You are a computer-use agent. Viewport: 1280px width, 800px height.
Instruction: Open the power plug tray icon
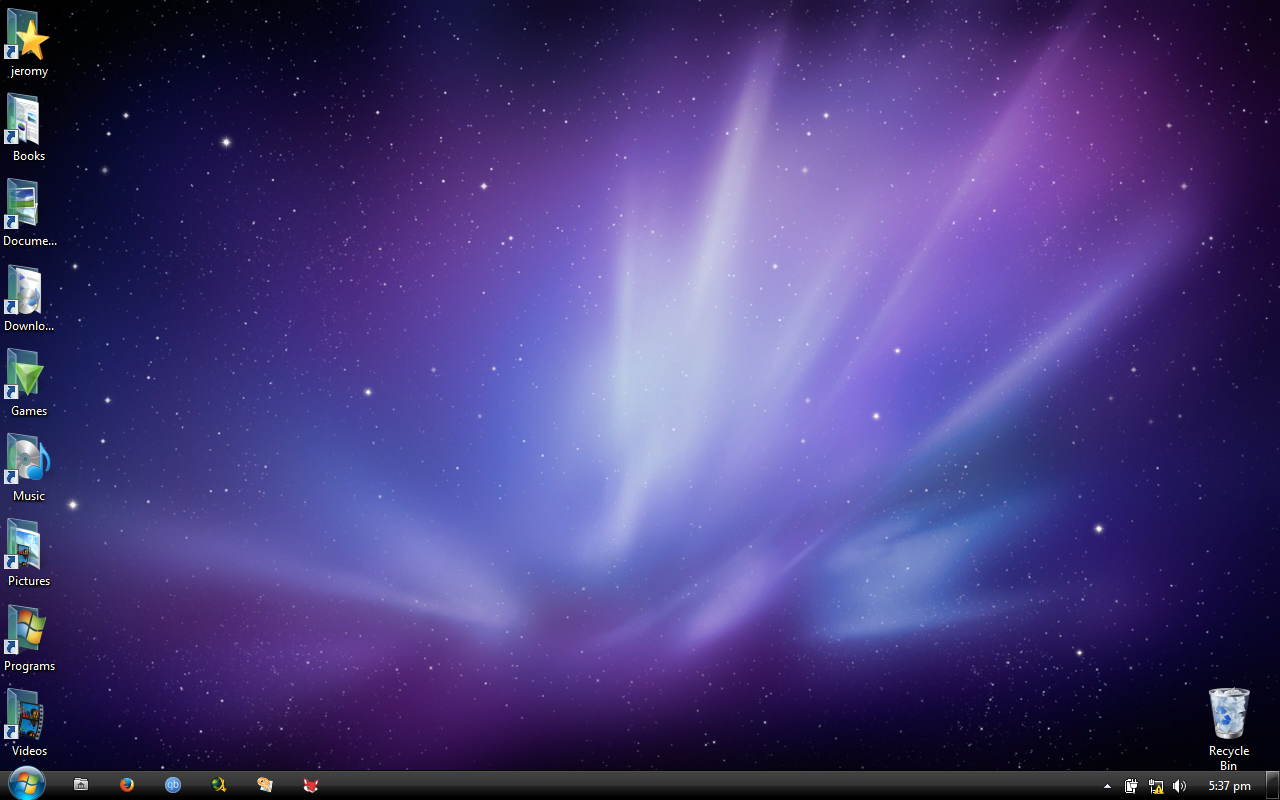click(x=1131, y=786)
